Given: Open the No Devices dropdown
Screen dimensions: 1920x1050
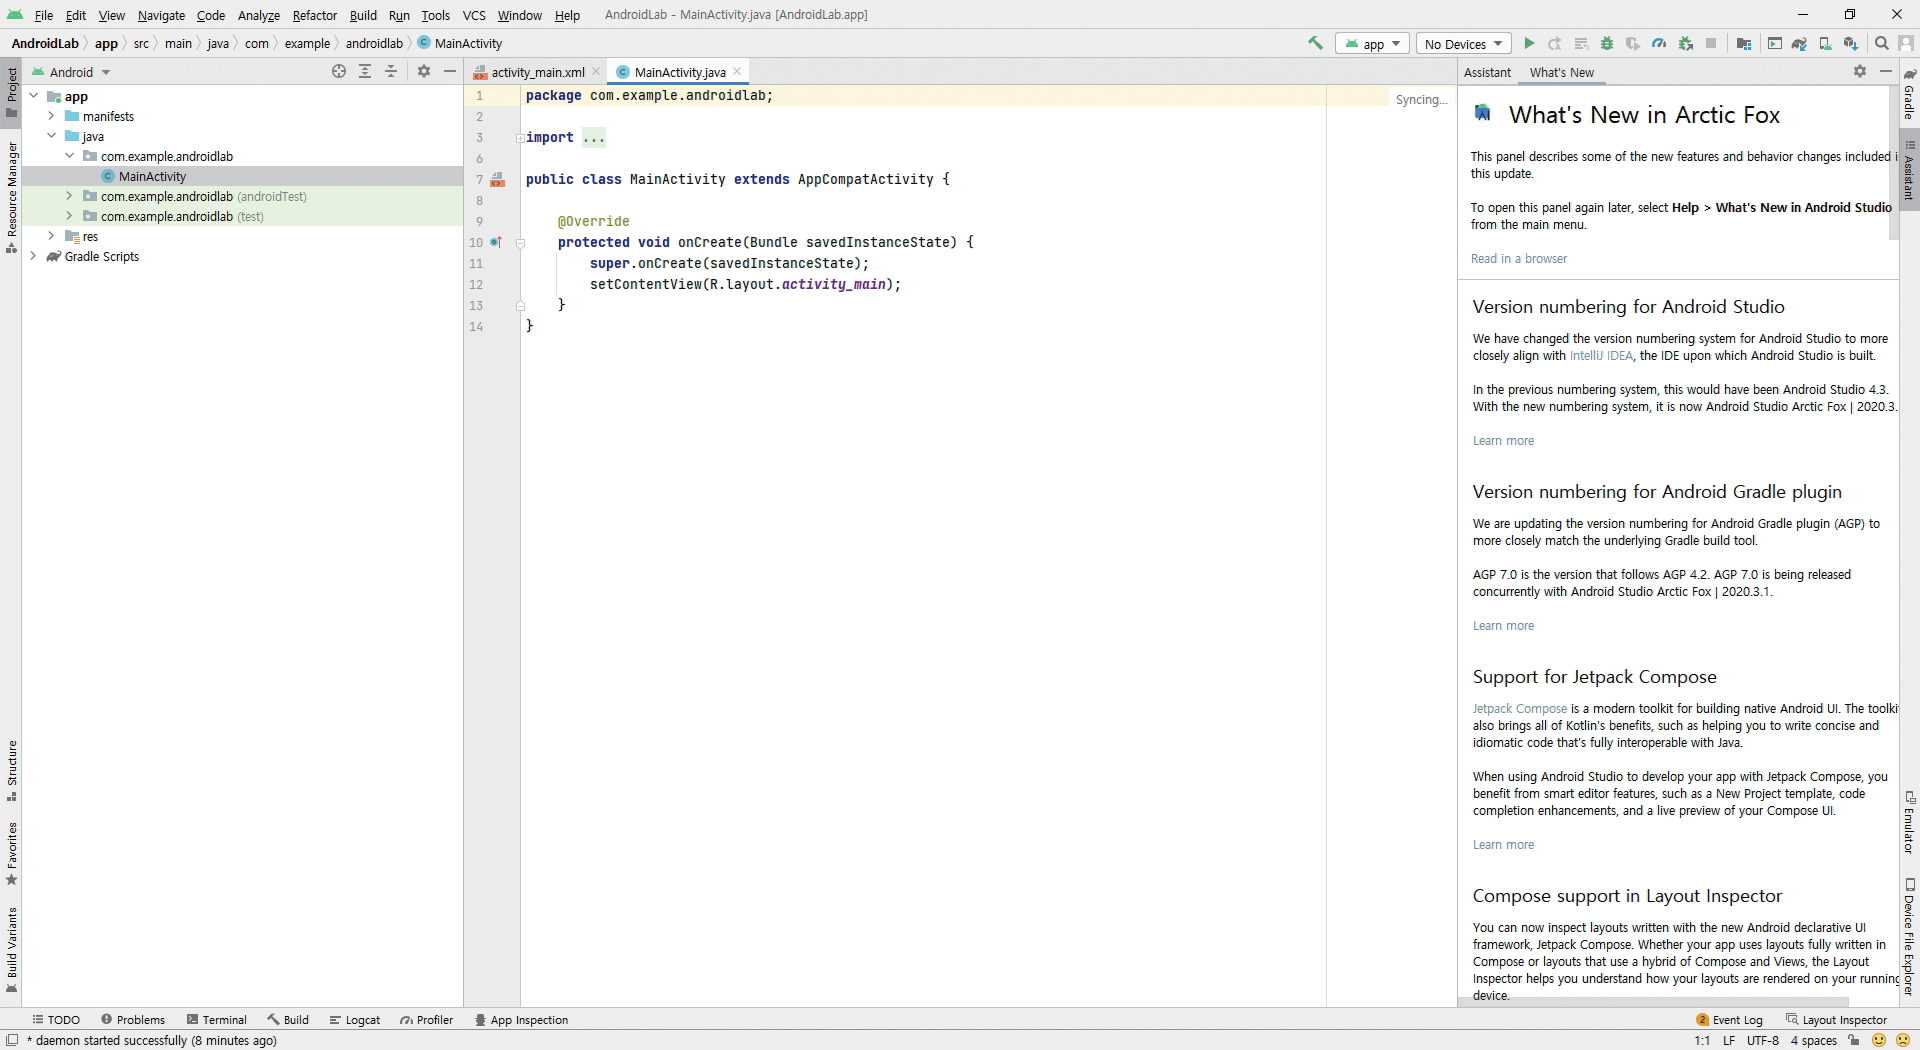Looking at the screenshot, I should pos(1464,44).
